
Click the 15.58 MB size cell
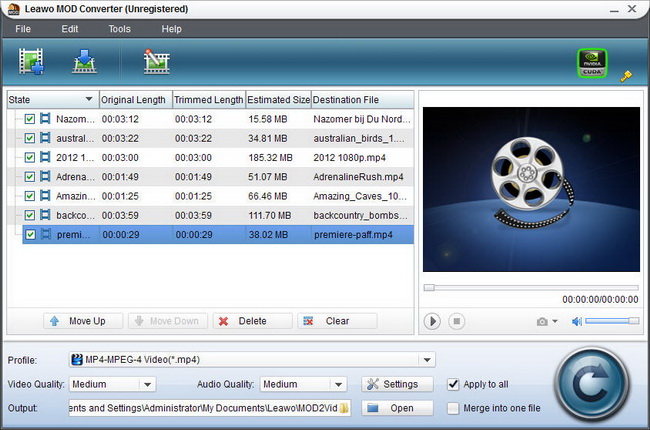(x=268, y=119)
